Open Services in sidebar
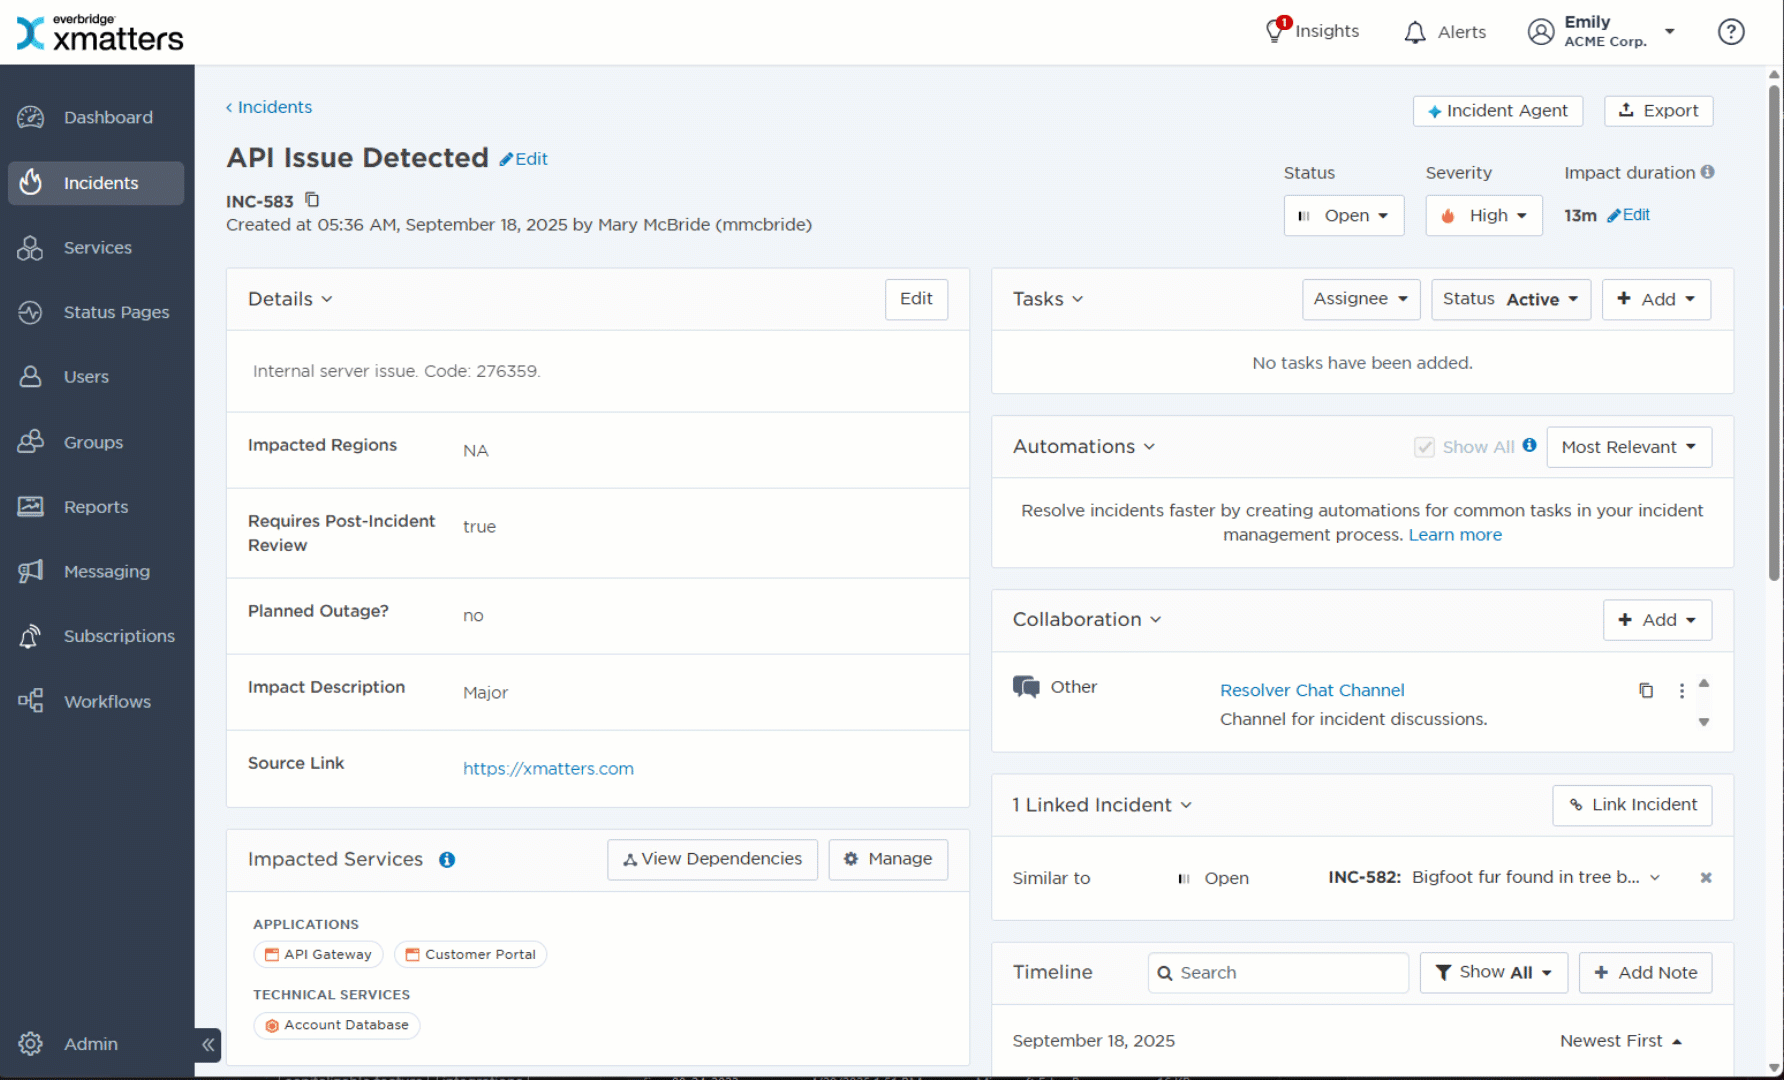Screen dimensions: 1784x1080 point(96,248)
